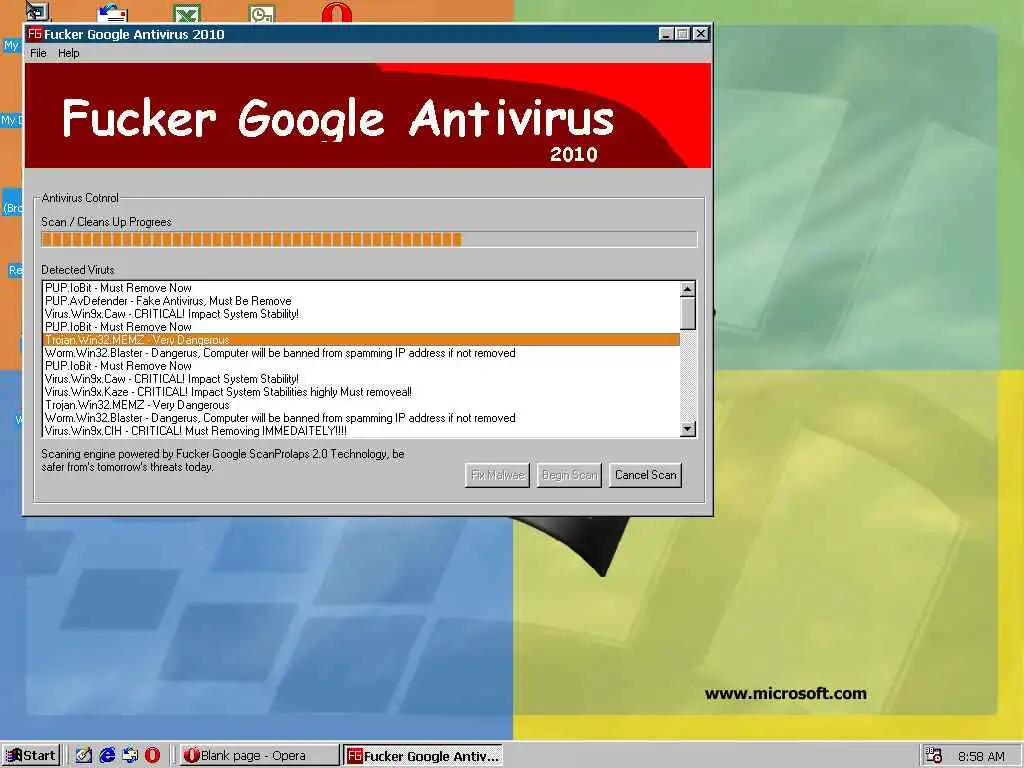Click the virus list scrollbar thumb
Screen dimensions: 1024x768
[688, 313]
